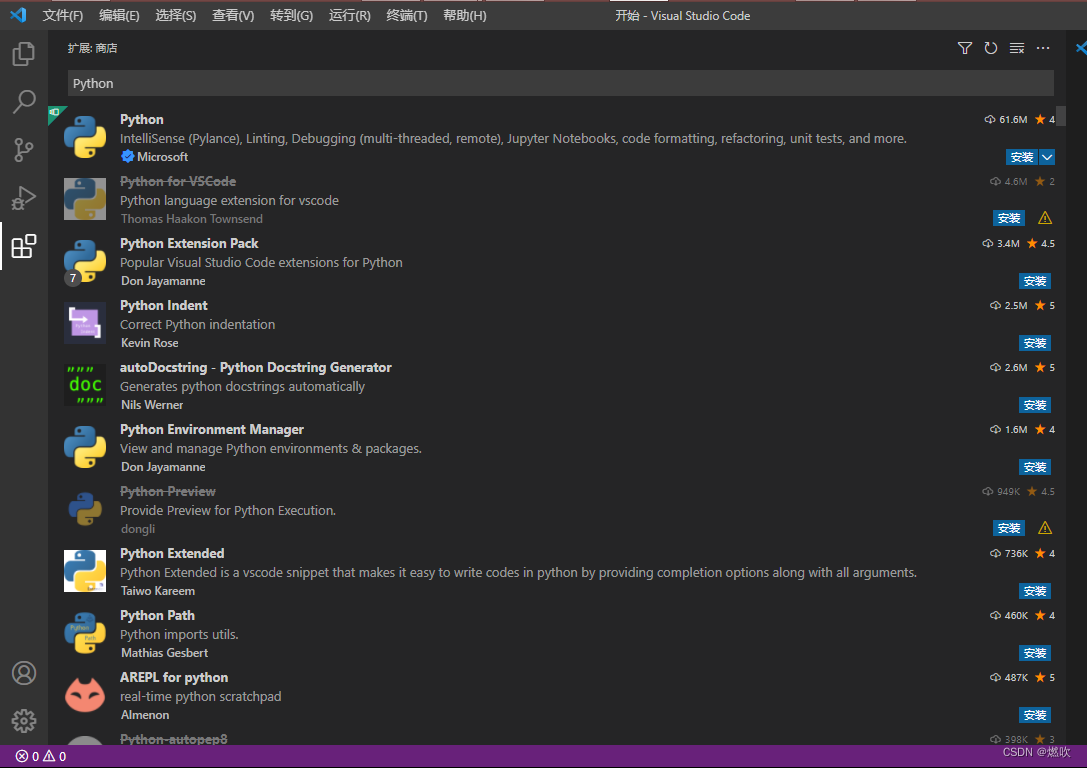
Task: Open the Manage gear icon
Action: click(24, 720)
